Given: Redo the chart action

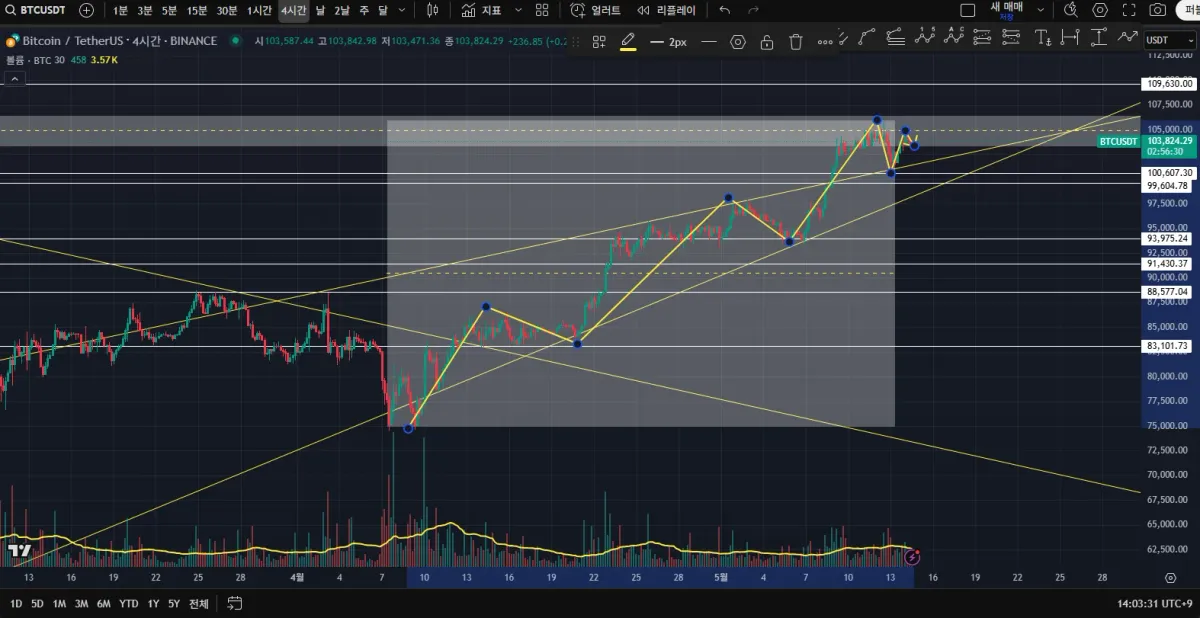Looking at the screenshot, I should point(752,10).
